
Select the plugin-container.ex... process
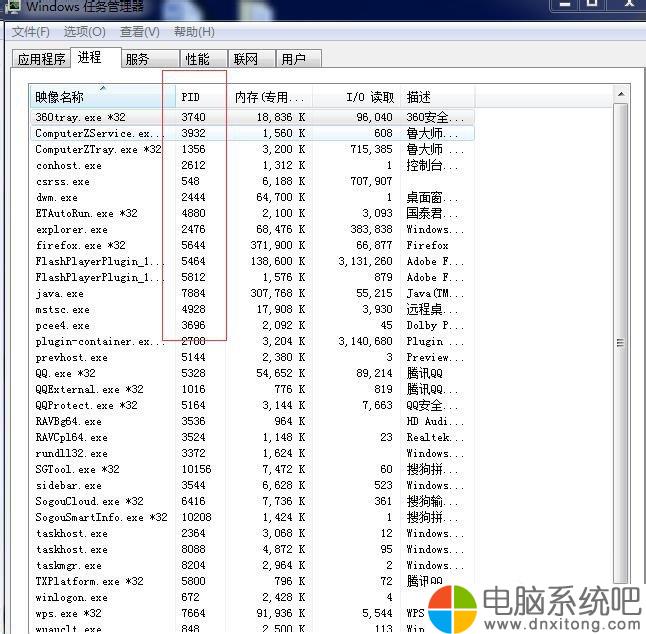pyautogui.click(x=252, y=342)
